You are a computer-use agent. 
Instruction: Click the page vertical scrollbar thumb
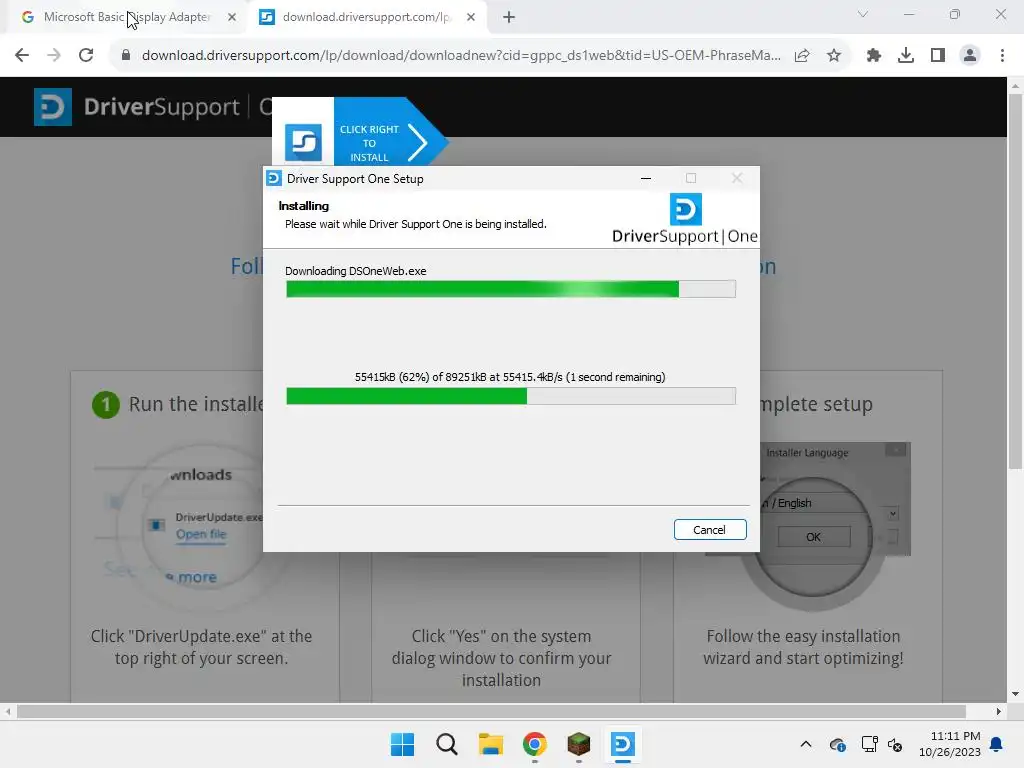pyautogui.click(x=1015, y=281)
